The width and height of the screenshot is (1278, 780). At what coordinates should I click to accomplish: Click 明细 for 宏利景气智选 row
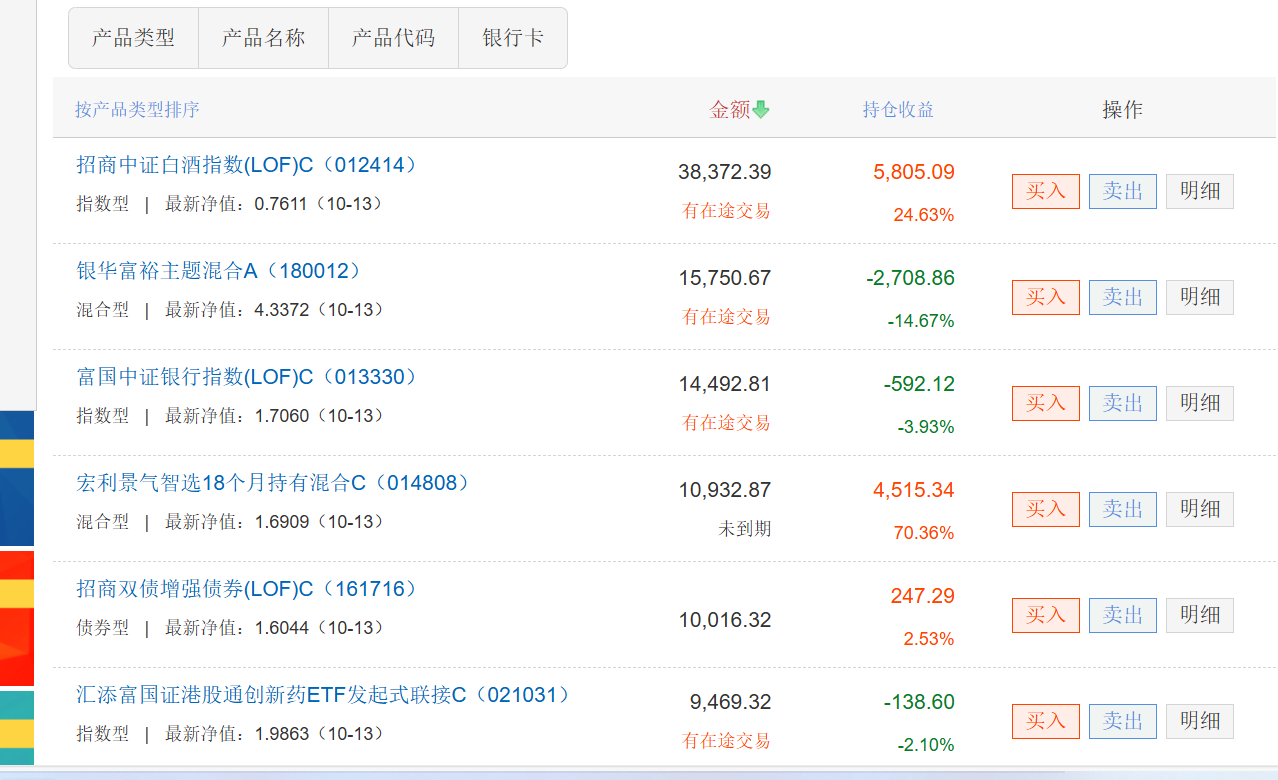(x=1200, y=509)
